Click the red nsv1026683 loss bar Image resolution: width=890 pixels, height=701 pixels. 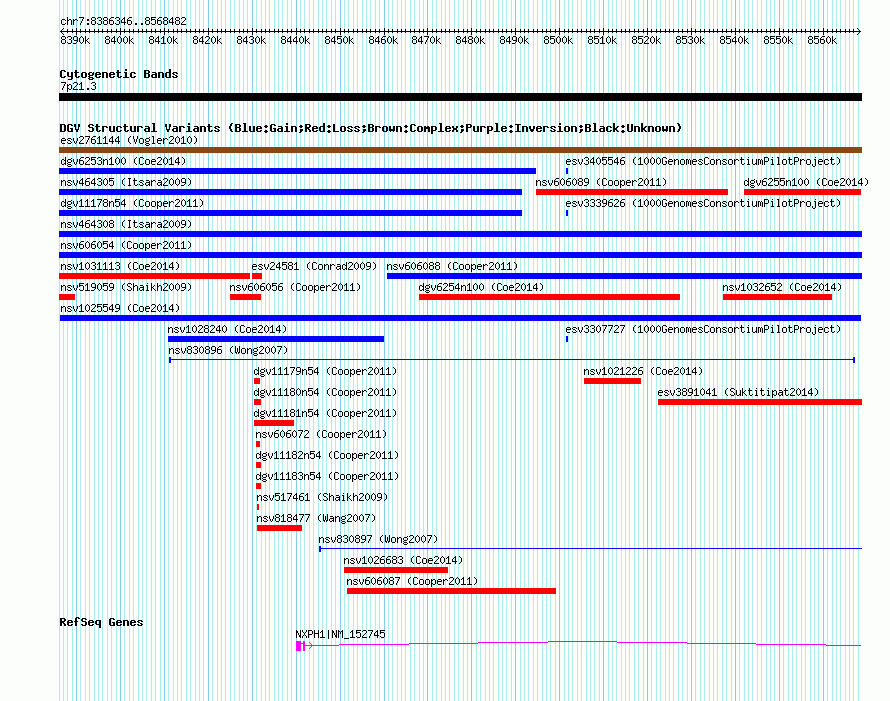coord(396,570)
